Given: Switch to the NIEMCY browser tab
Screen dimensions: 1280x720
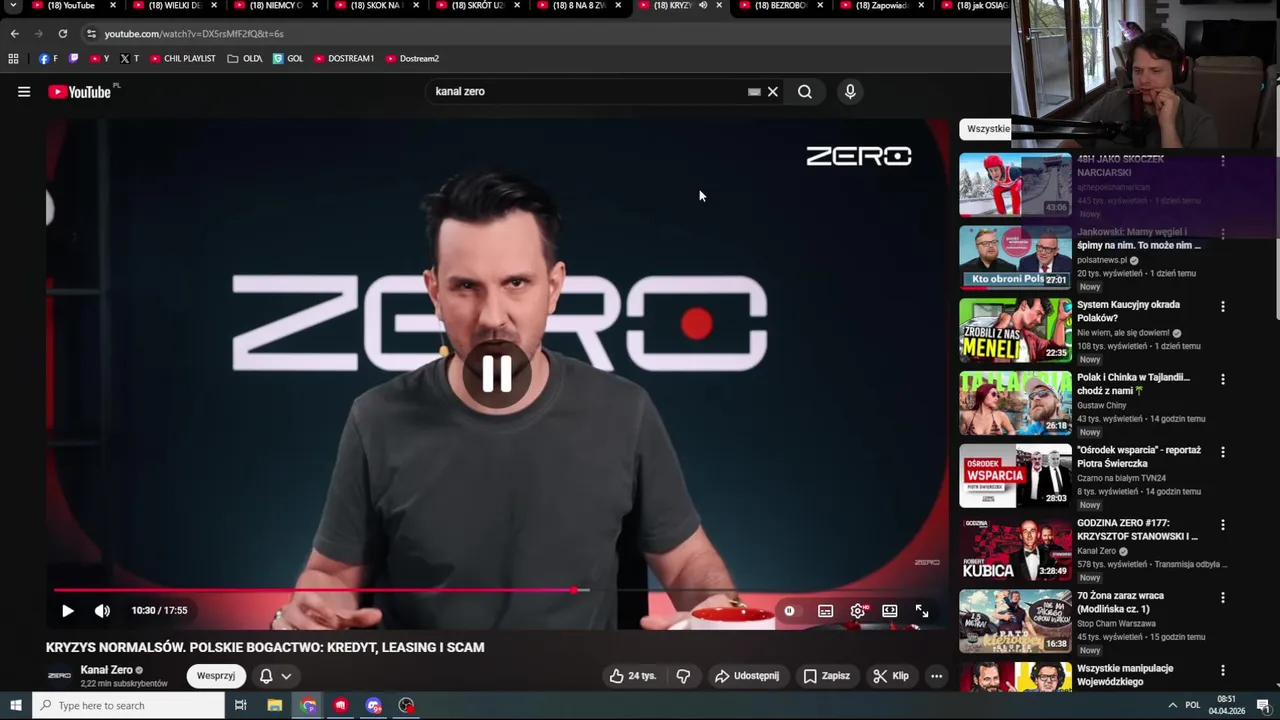Looking at the screenshot, I should [x=274, y=6].
